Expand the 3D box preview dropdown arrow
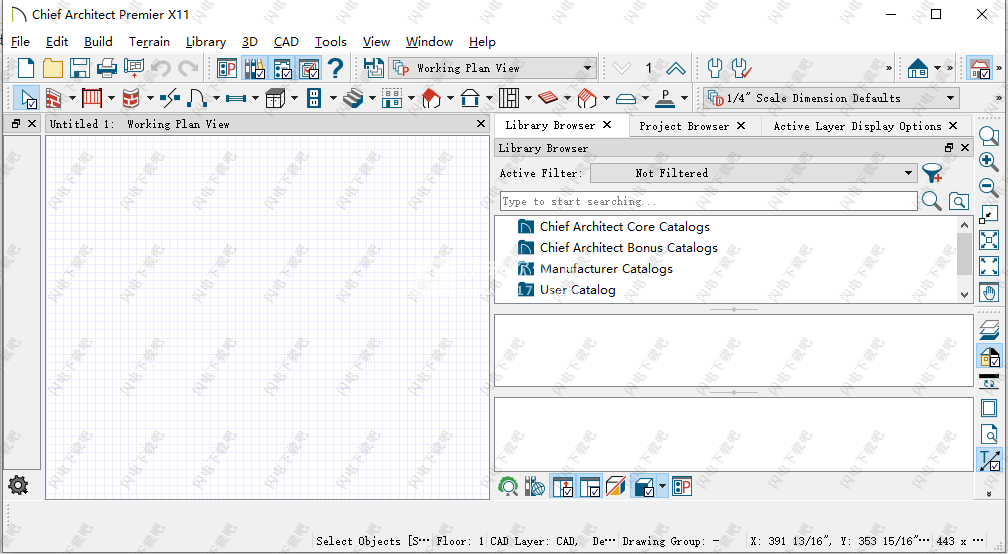Image resolution: width=1008 pixels, height=554 pixels. point(662,487)
